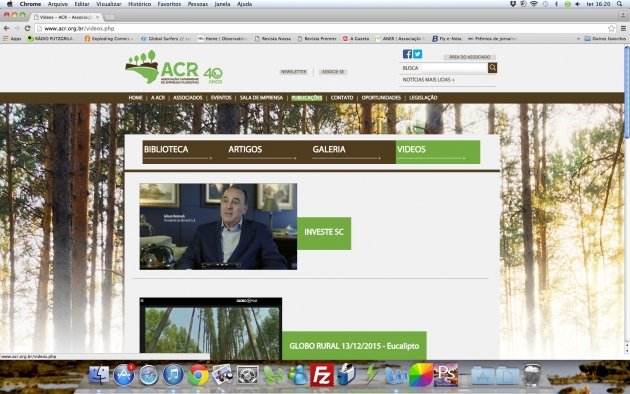The height and width of the screenshot is (394, 630).
Task: Open SALA DE IMPRENSA page
Action: click(x=261, y=98)
